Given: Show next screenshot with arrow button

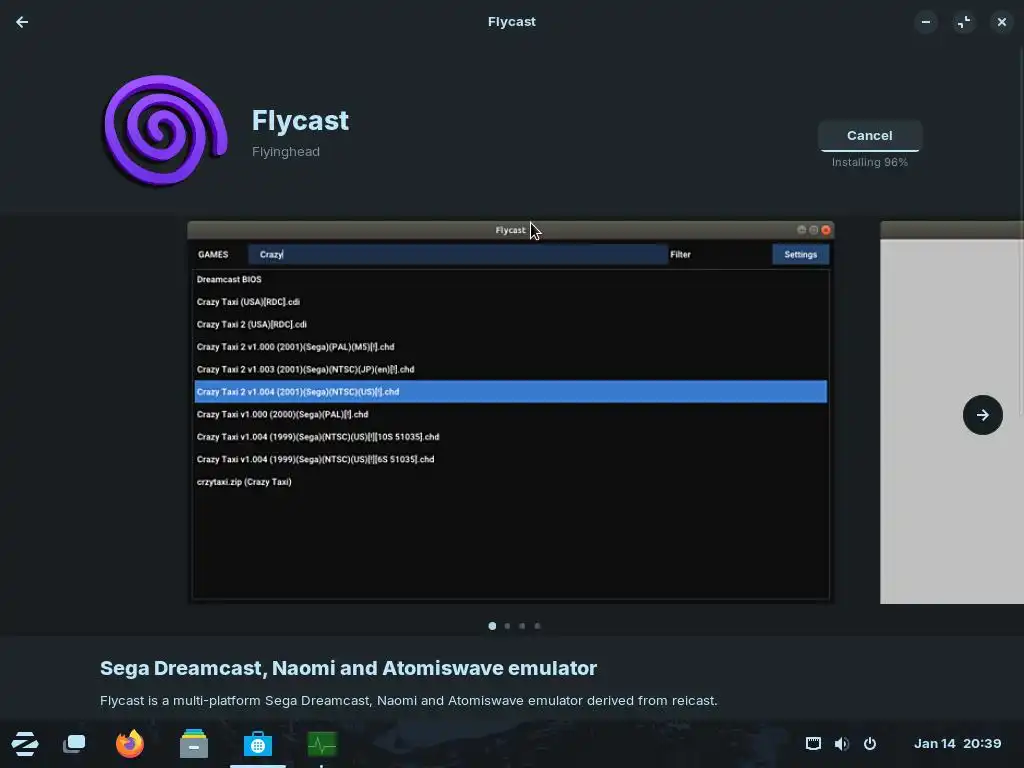Looking at the screenshot, I should (982, 415).
